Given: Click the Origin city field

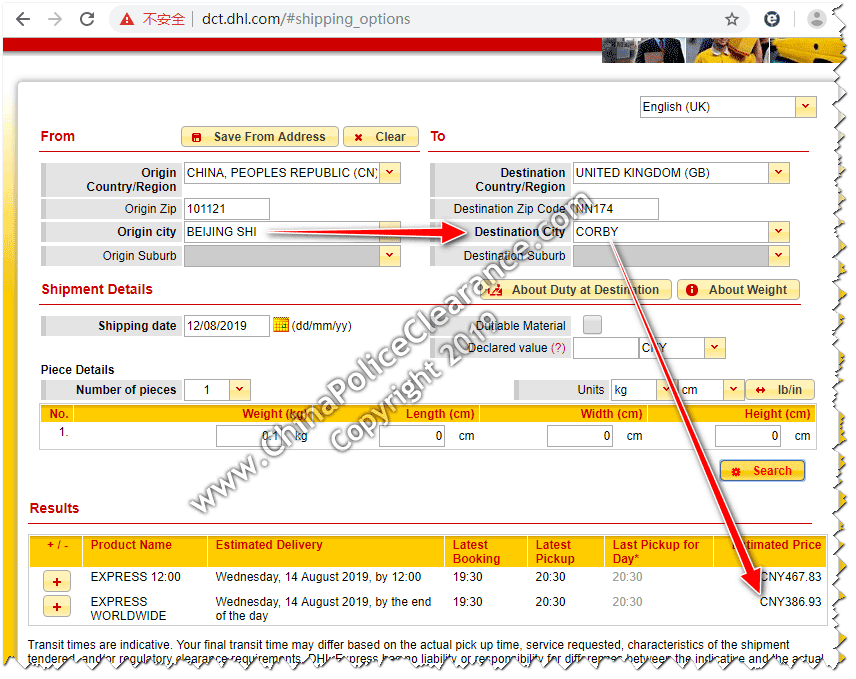Looking at the screenshot, I should coord(282,232).
